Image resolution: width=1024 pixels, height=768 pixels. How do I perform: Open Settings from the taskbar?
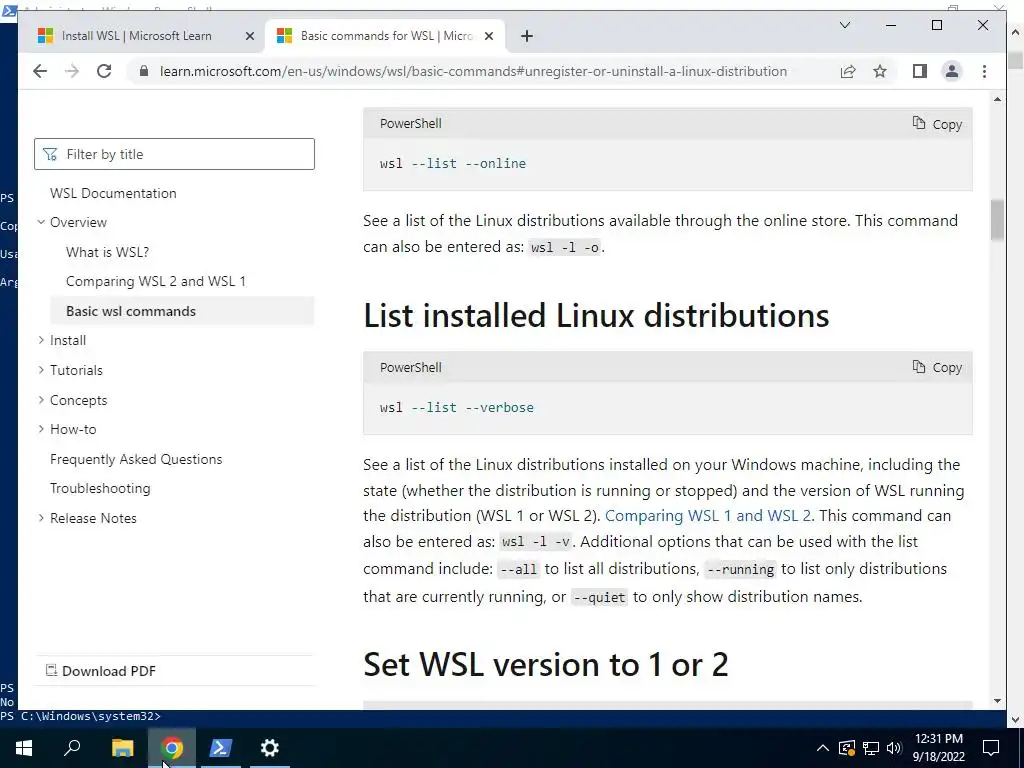point(269,748)
